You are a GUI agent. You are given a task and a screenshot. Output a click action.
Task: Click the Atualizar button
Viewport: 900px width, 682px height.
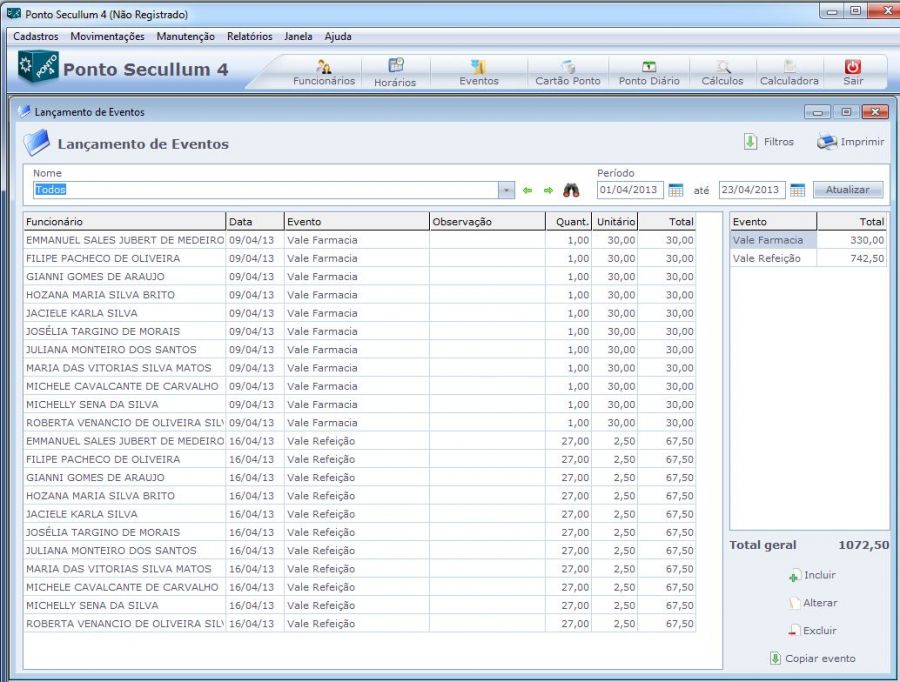pyautogui.click(x=850, y=189)
